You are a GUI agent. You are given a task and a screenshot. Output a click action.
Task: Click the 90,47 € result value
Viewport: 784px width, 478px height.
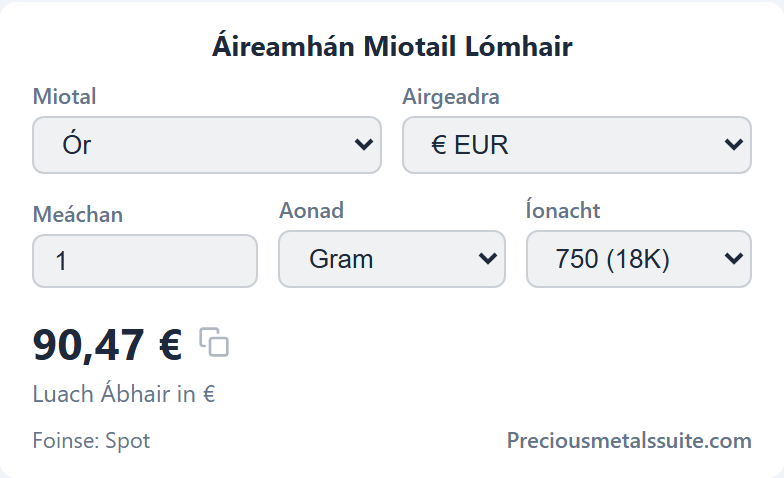(x=108, y=345)
